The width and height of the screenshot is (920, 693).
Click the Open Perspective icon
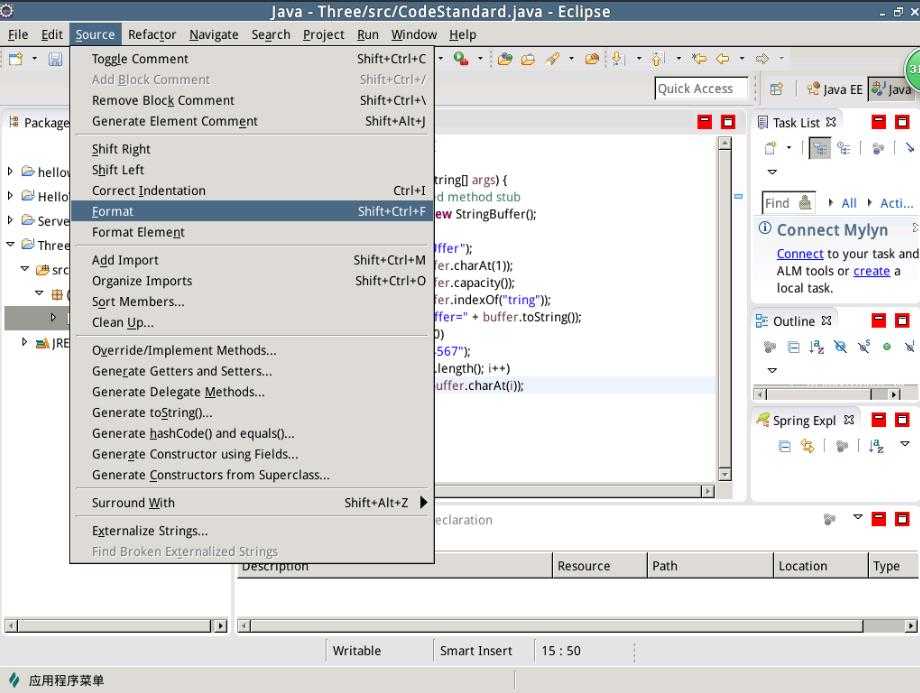pyautogui.click(x=776, y=89)
